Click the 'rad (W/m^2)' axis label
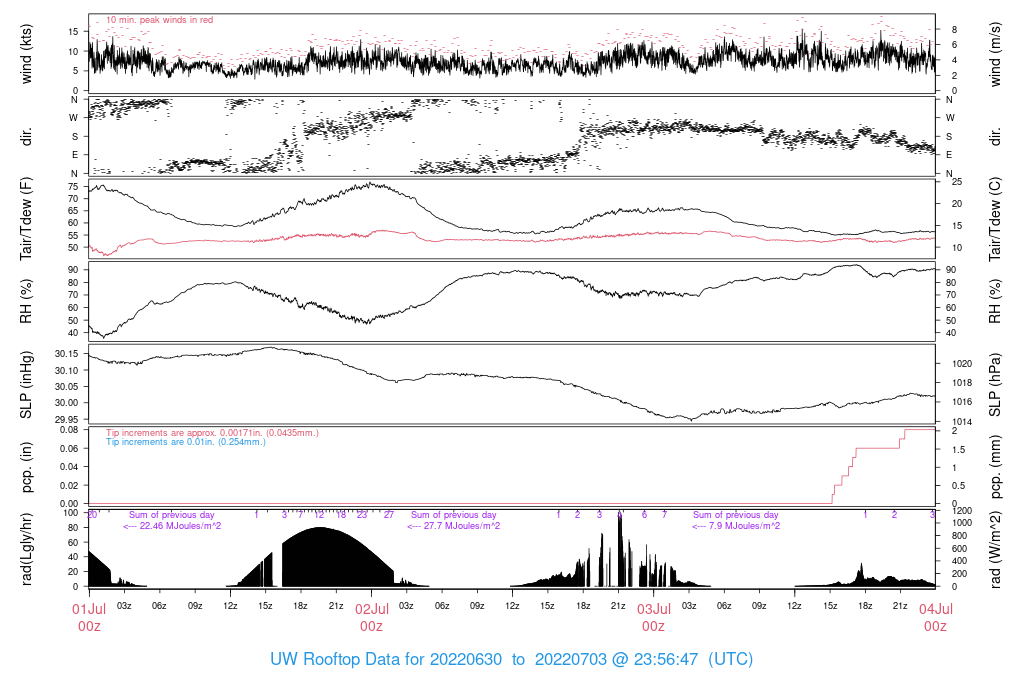1024x700 pixels. pos(995,549)
